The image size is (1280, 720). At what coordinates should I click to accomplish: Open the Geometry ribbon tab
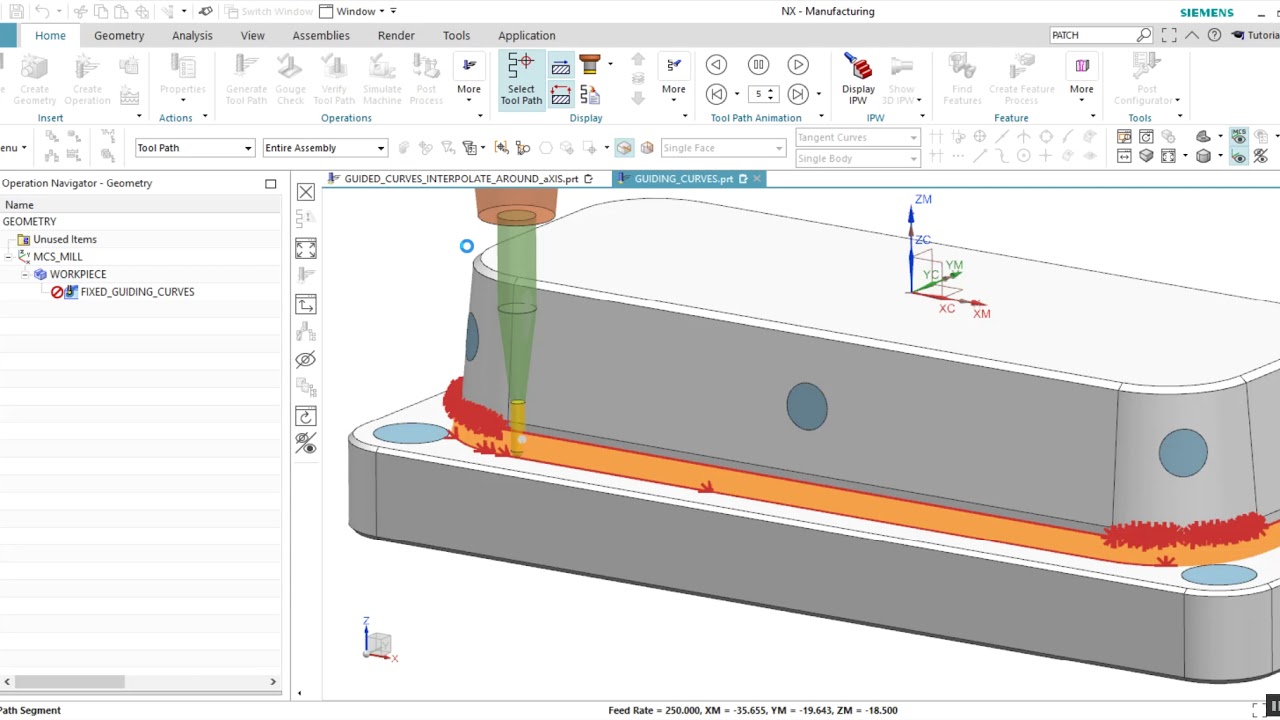point(119,35)
